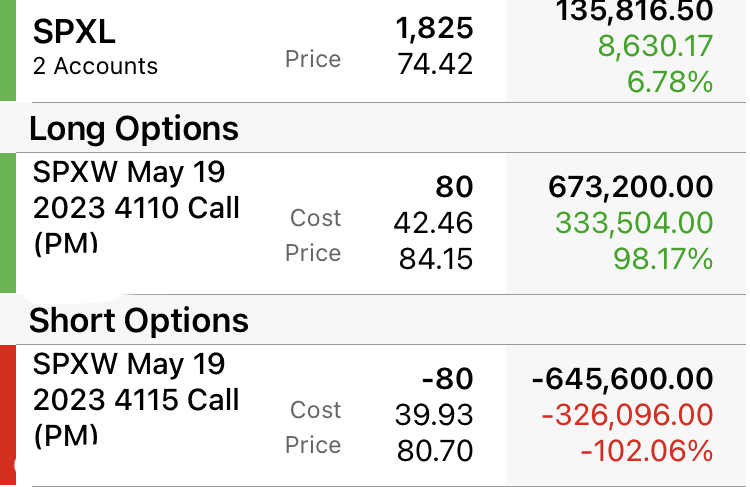This screenshot has height=487, width=750.
Task: Tap the 333,504.00 unrealized gain
Action: coord(634,223)
